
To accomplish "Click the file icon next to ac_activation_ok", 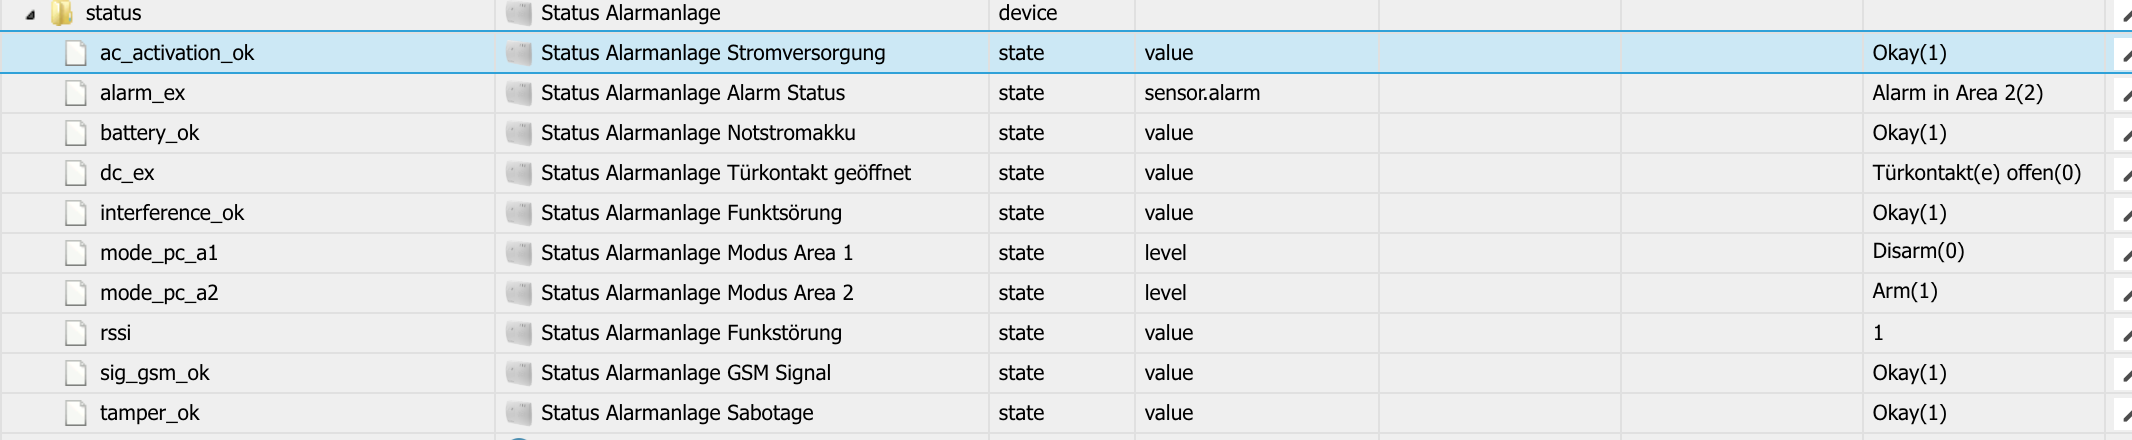I will (76, 53).
